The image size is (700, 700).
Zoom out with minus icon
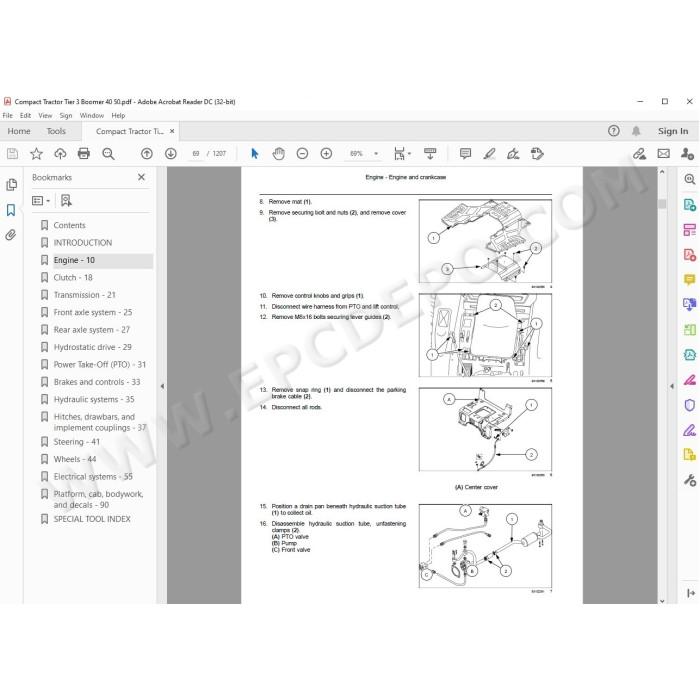click(302, 154)
